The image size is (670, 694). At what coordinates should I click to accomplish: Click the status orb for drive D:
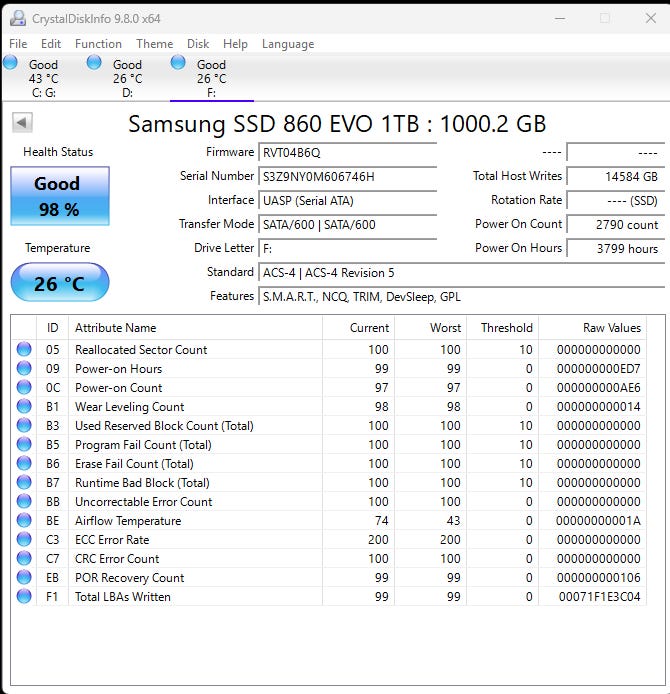point(95,62)
